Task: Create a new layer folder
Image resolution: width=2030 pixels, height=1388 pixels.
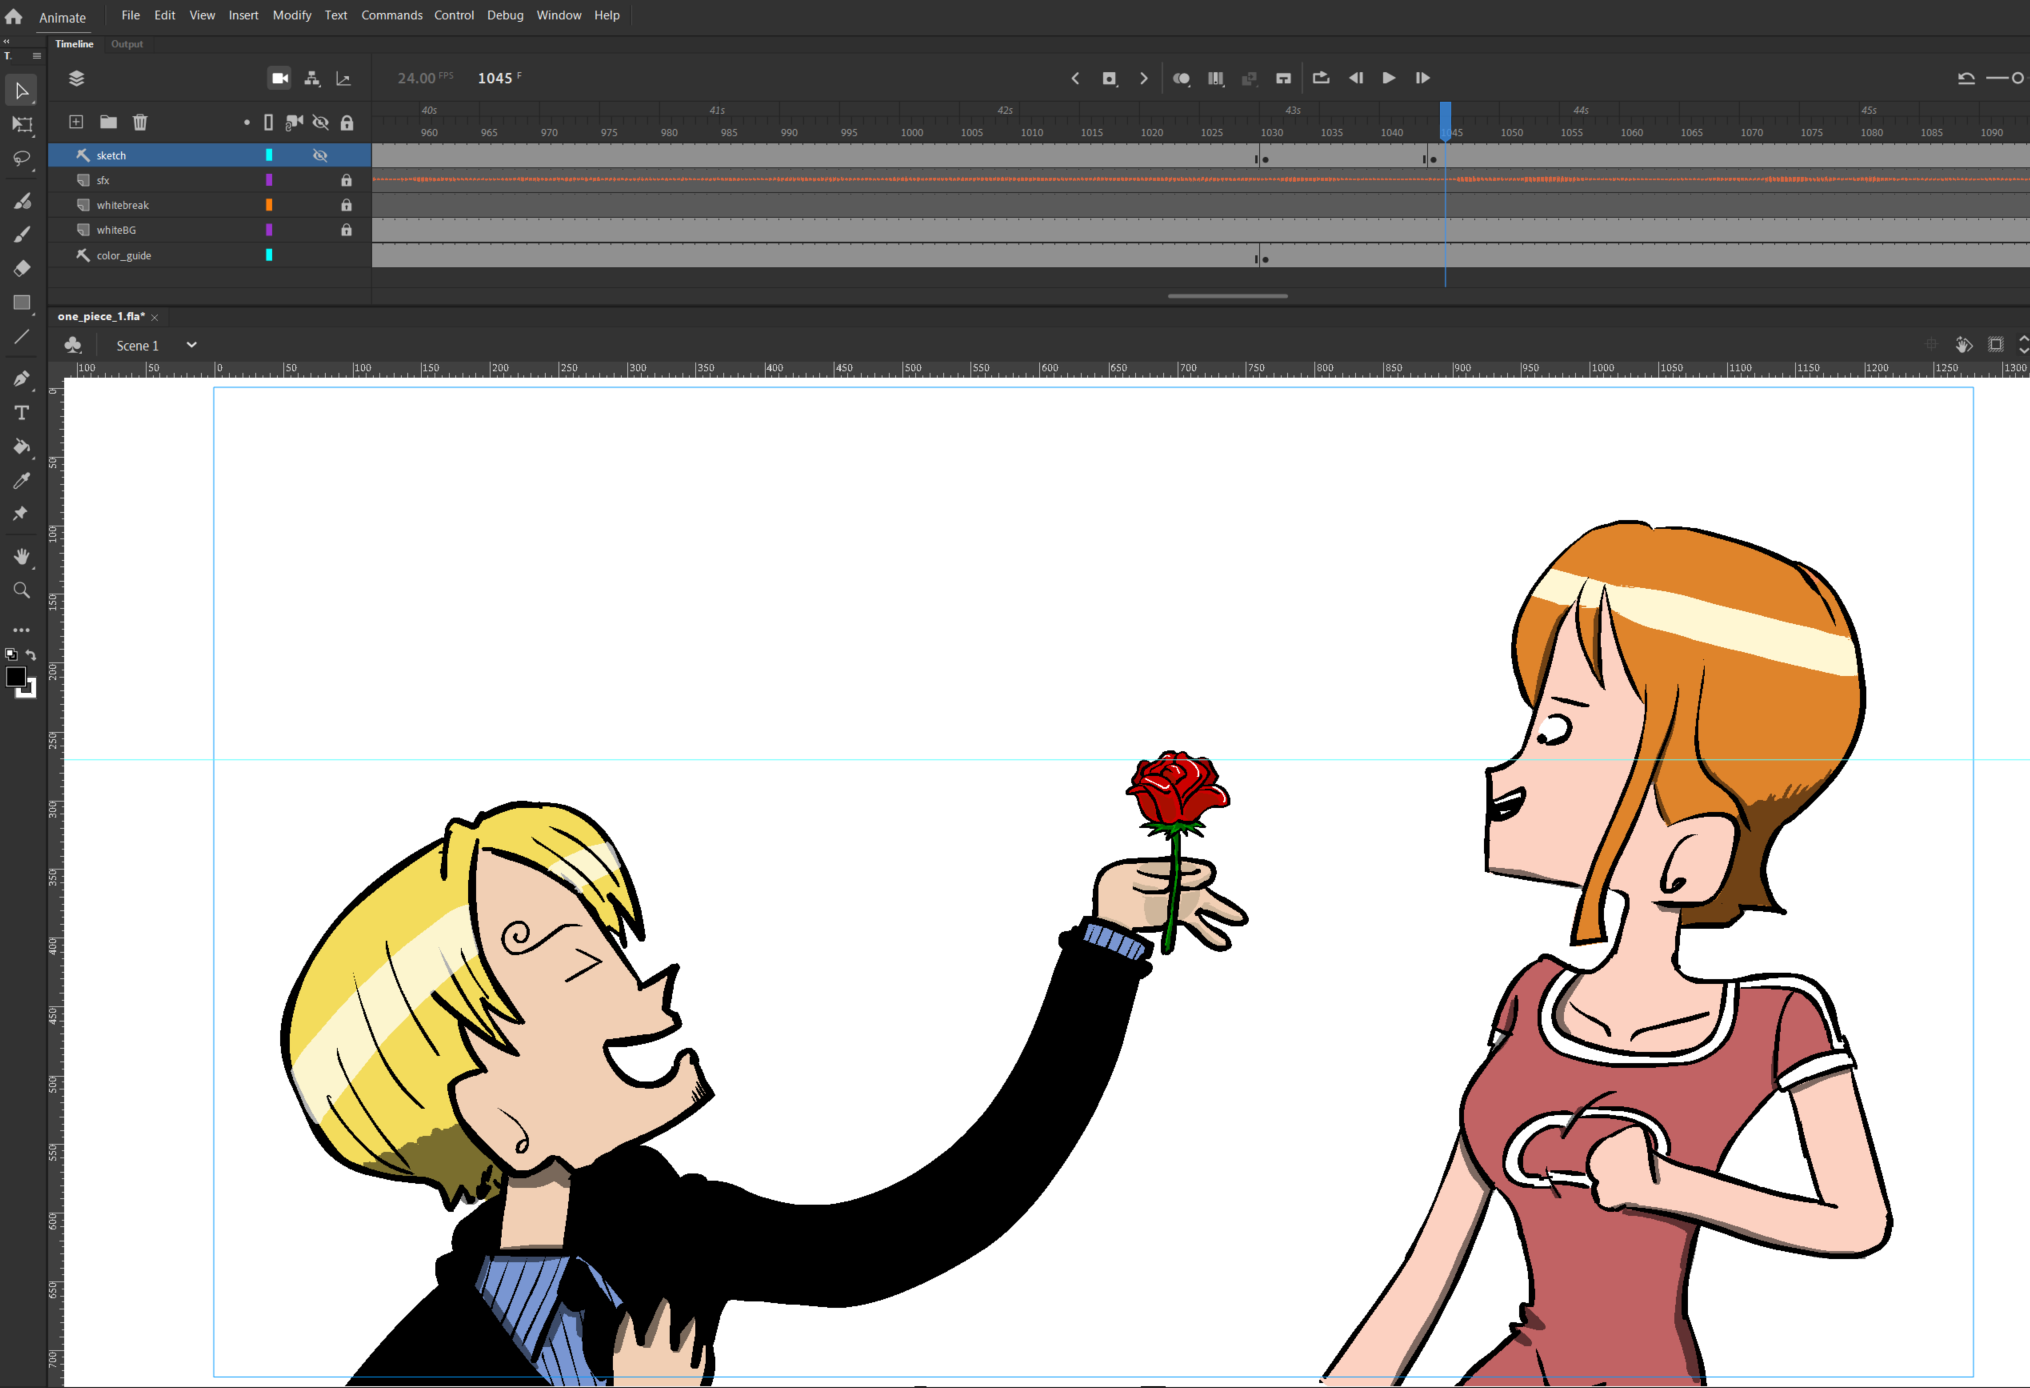Action: tap(108, 122)
